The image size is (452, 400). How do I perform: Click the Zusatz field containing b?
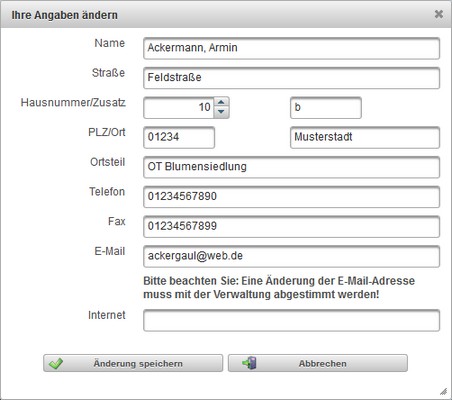326,108
